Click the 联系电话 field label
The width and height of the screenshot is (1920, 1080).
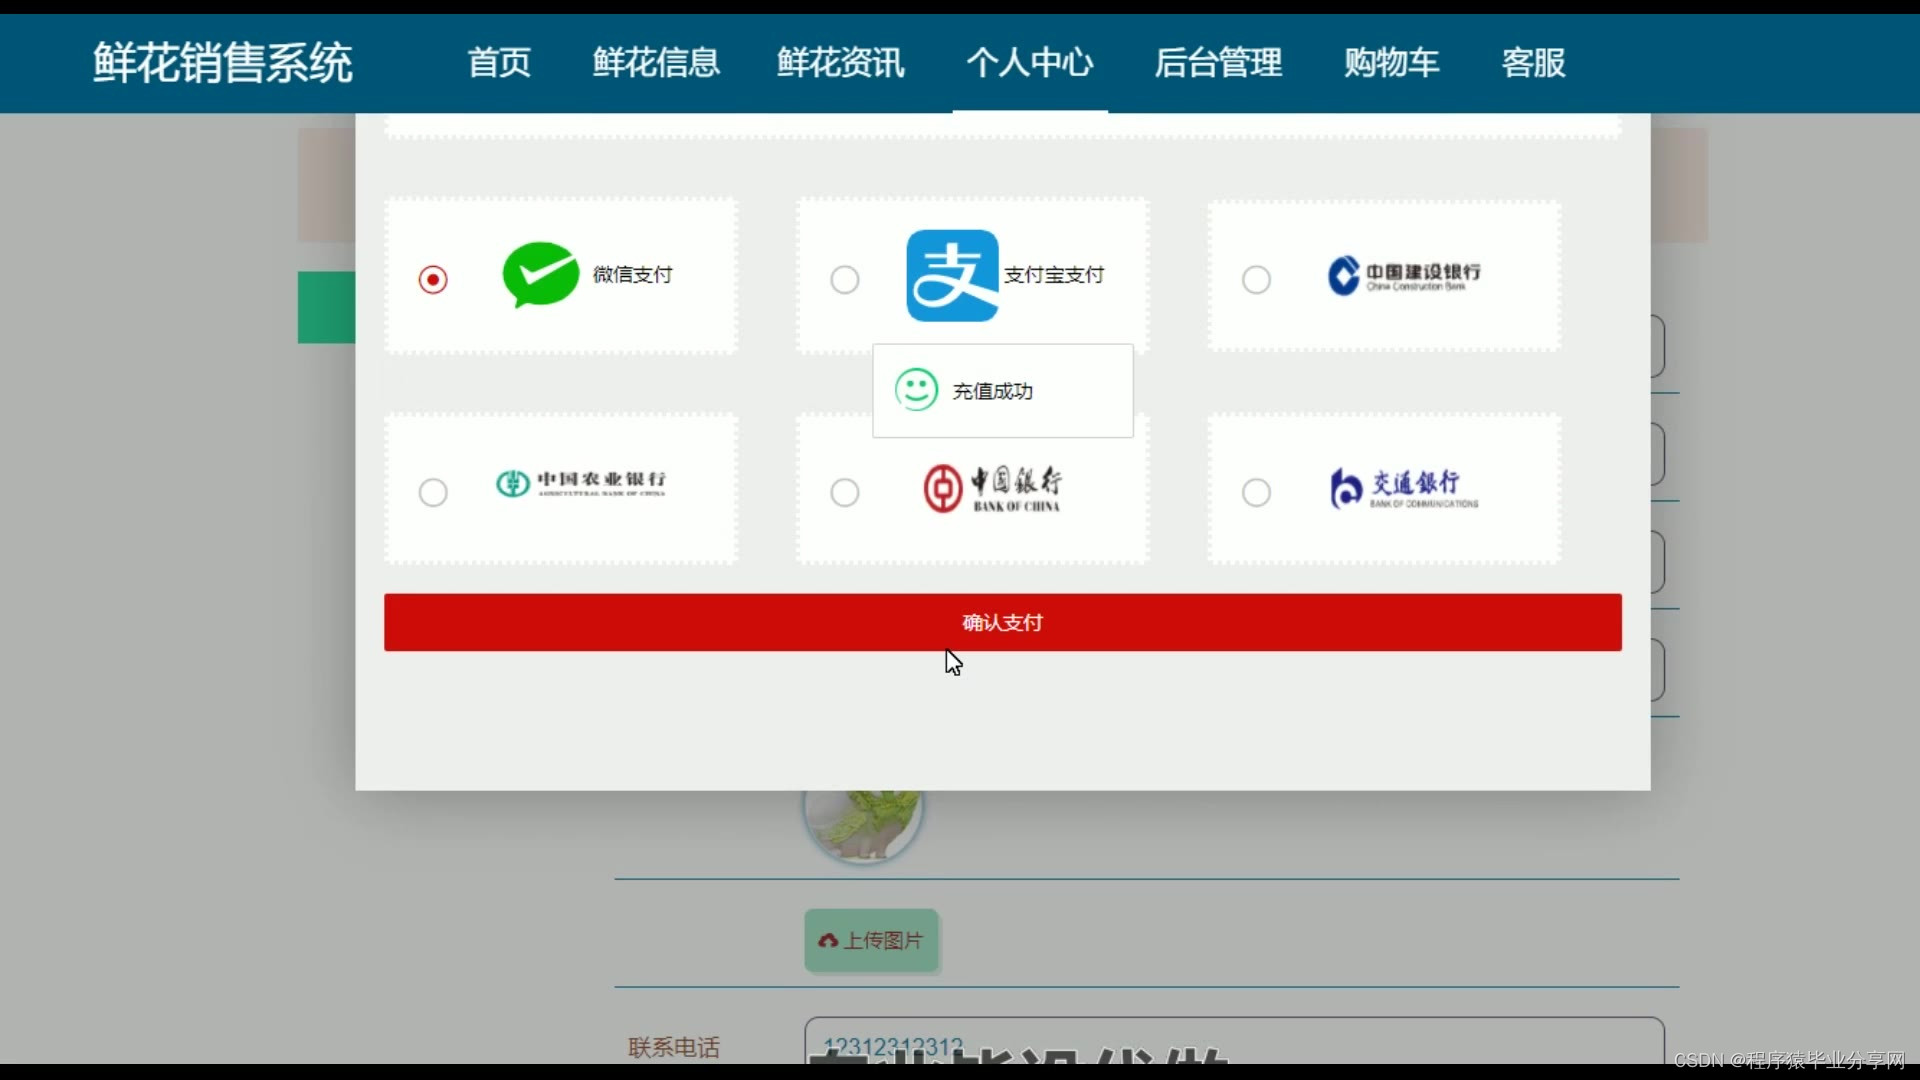[x=674, y=1047]
